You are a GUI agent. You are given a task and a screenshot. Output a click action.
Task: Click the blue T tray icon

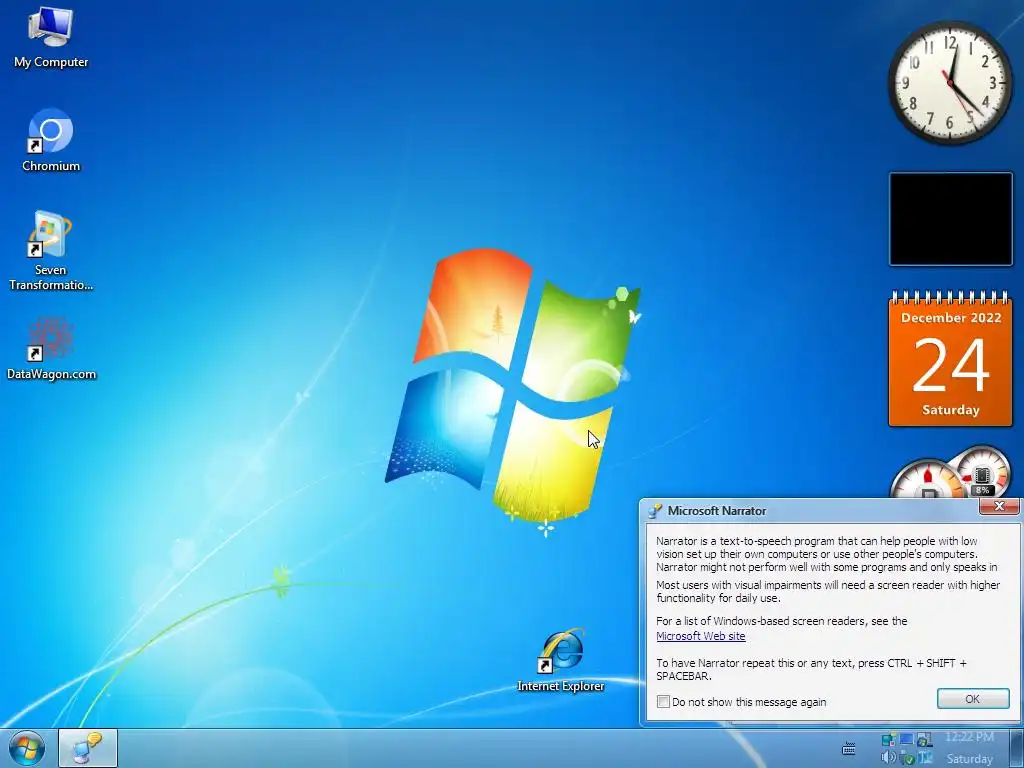pos(925,758)
